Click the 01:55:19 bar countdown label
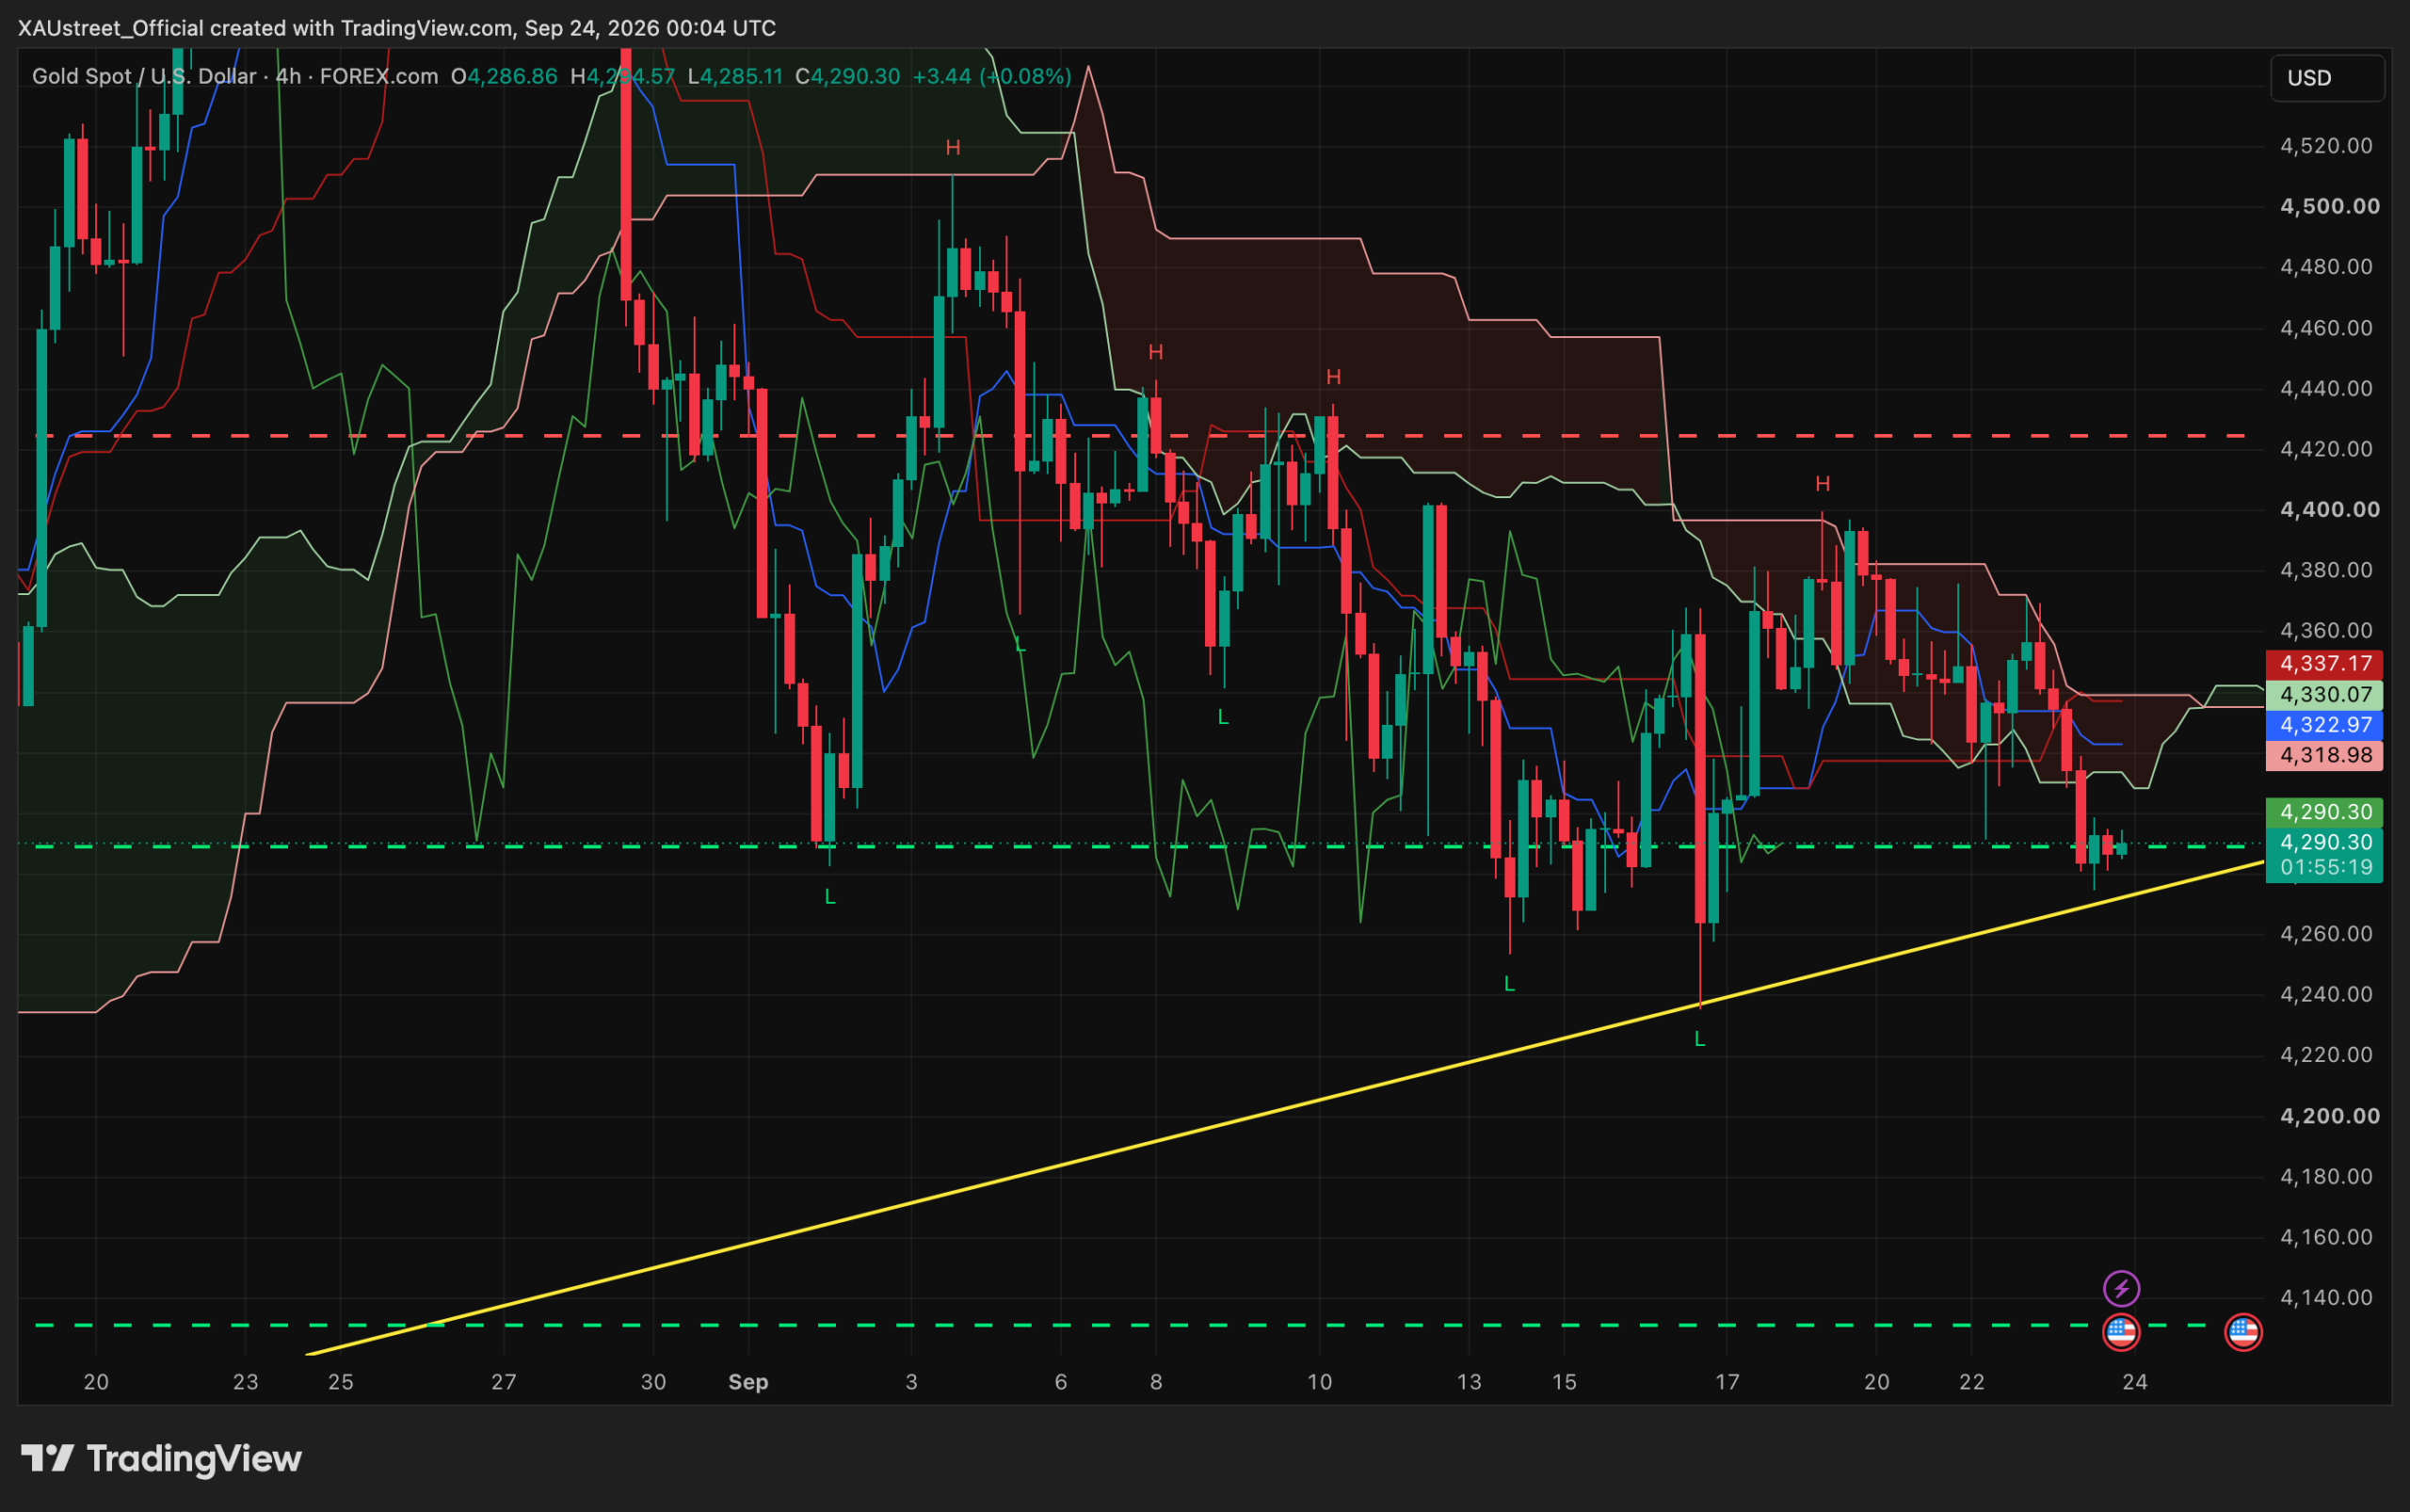 (x=2324, y=867)
